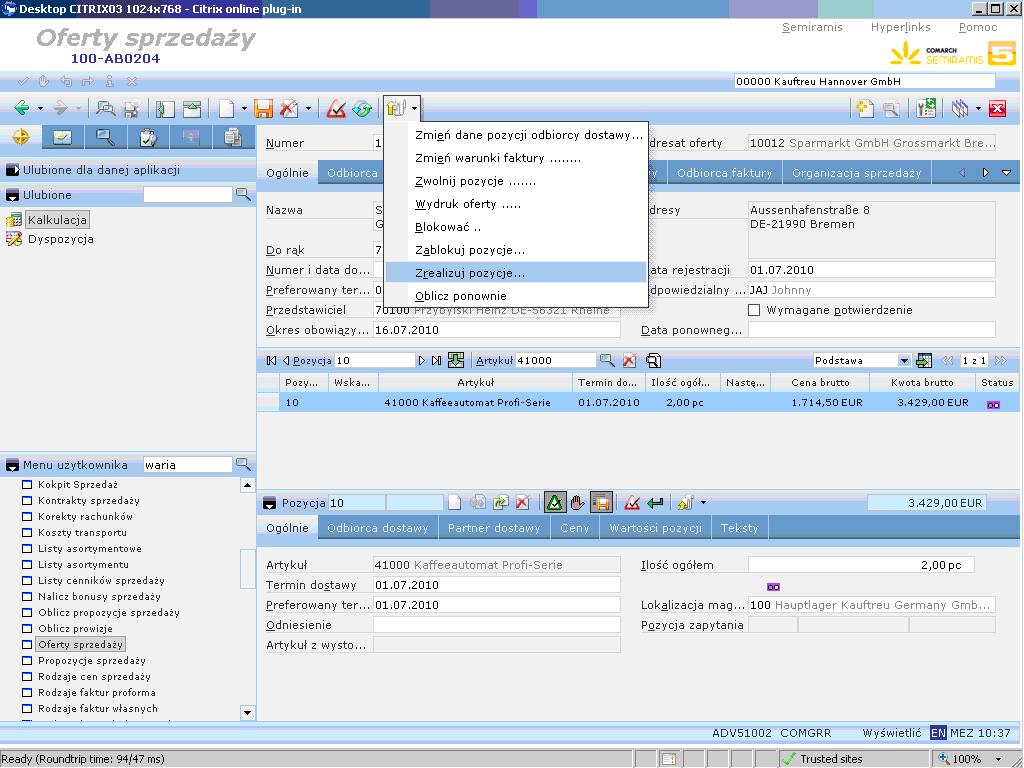Screen dimensions: 1024x768
Task: Click the Okres obowiązywania date field
Action: tap(496, 330)
